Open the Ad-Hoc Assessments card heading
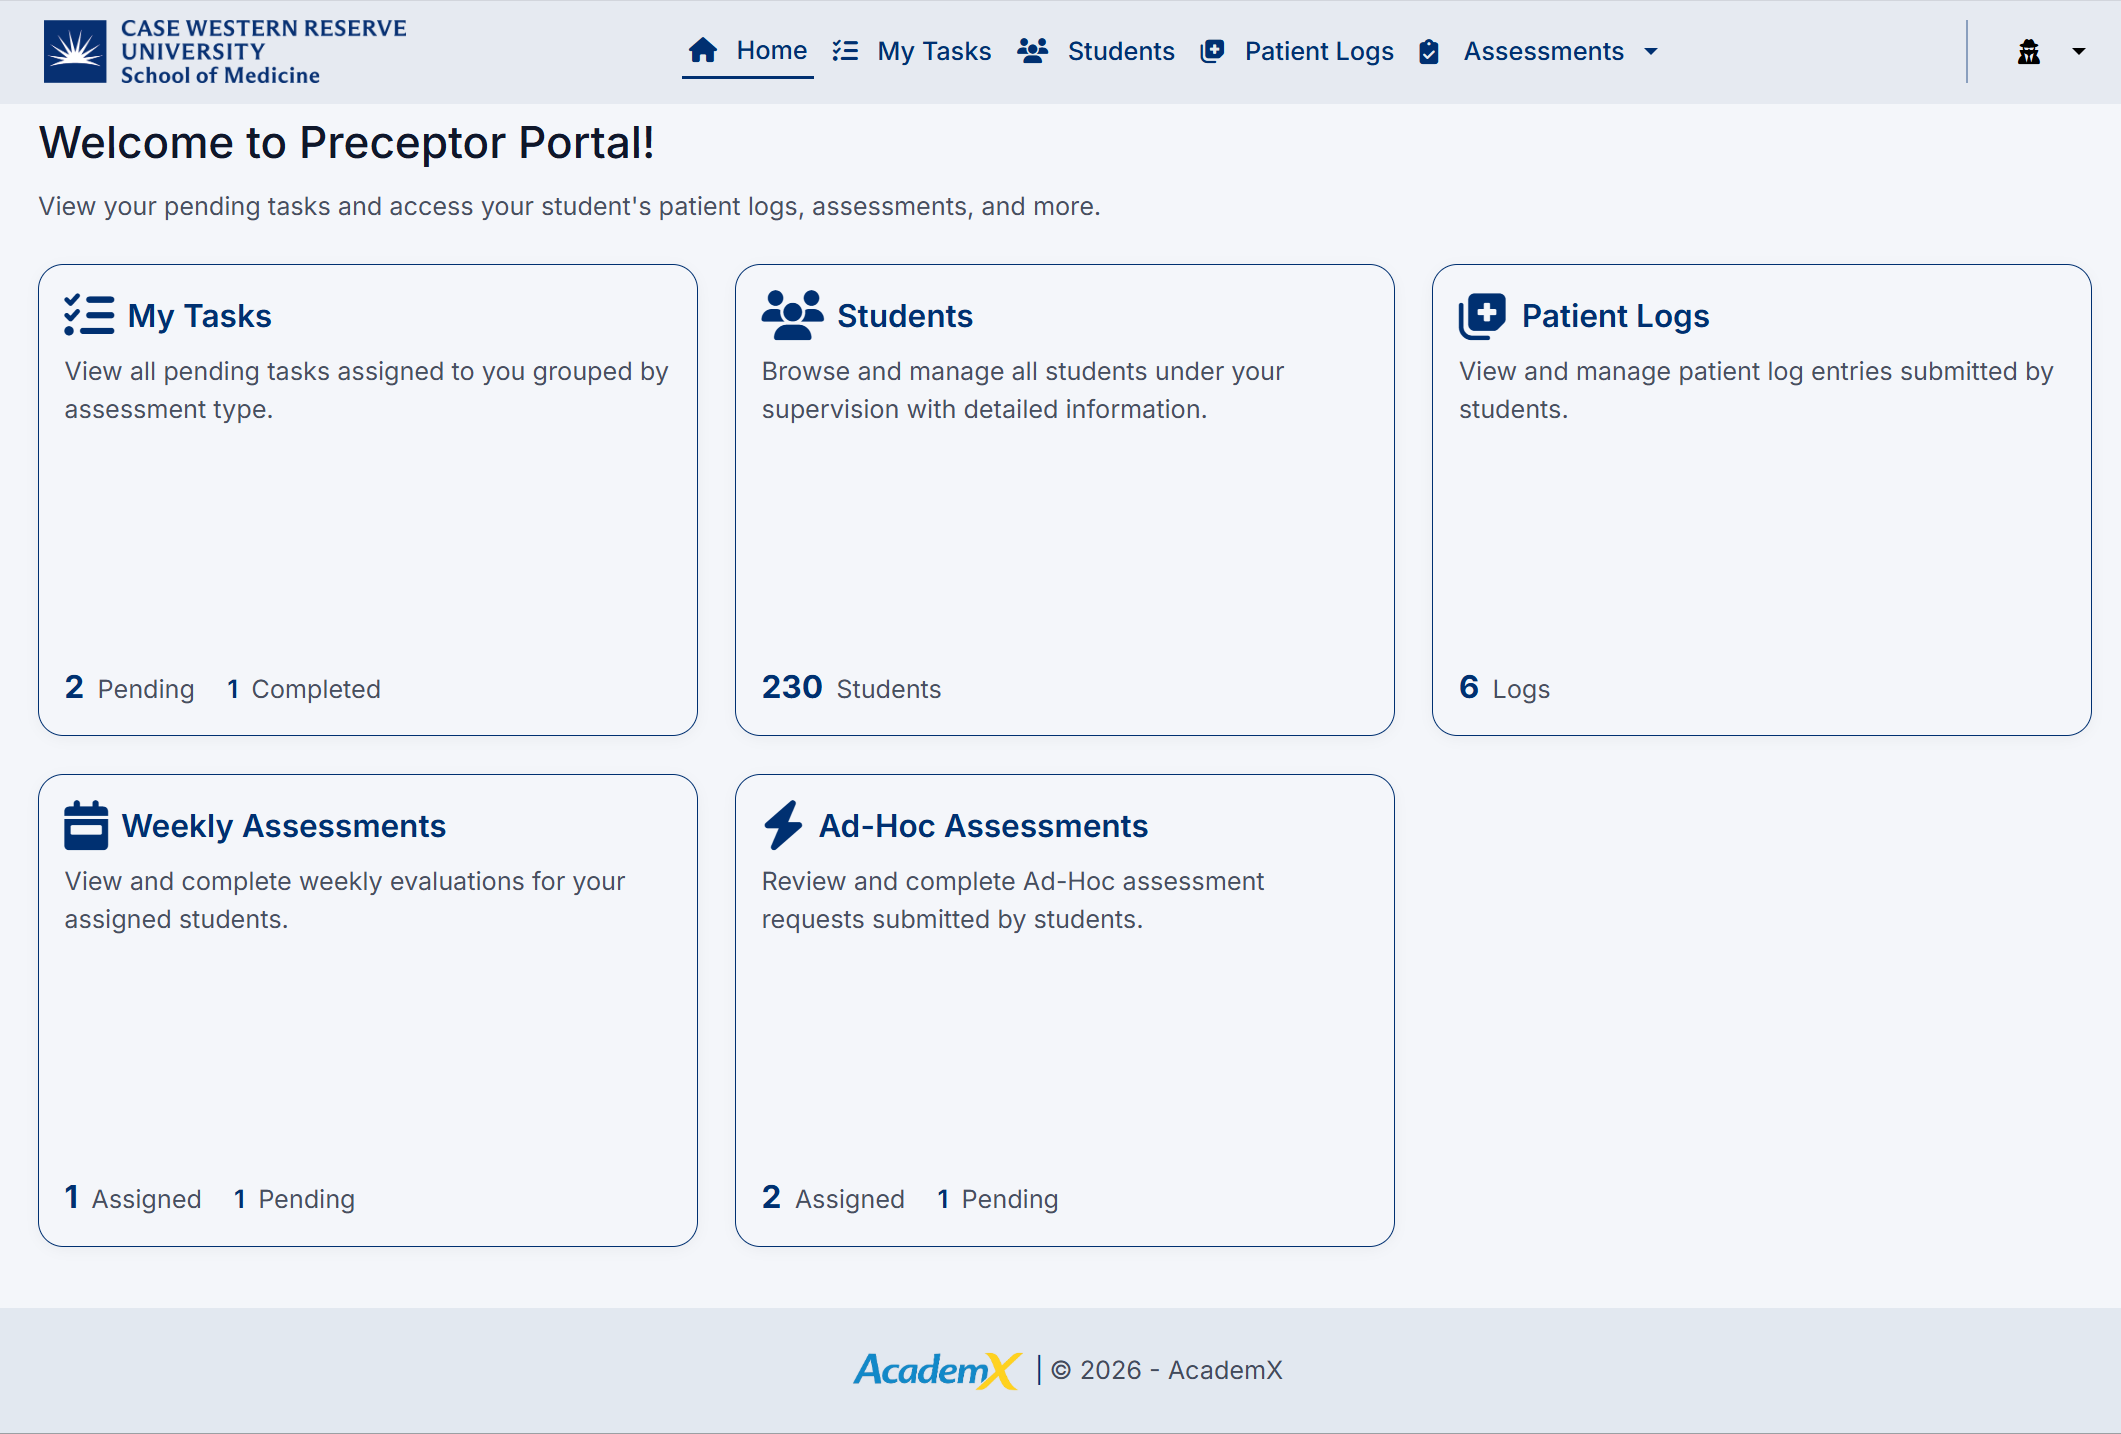The height and width of the screenshot is (1434, 2121). point(982,826)
